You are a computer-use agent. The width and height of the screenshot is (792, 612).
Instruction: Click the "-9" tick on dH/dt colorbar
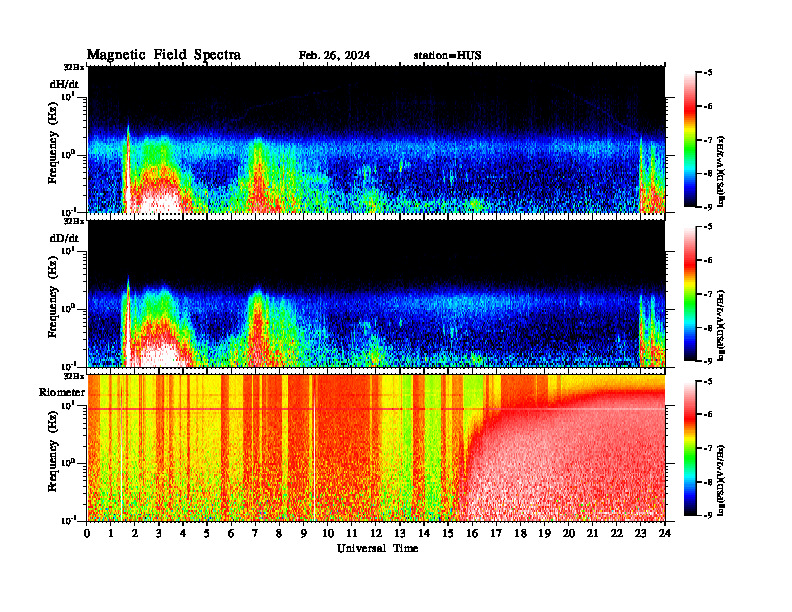tap(709, 207)
